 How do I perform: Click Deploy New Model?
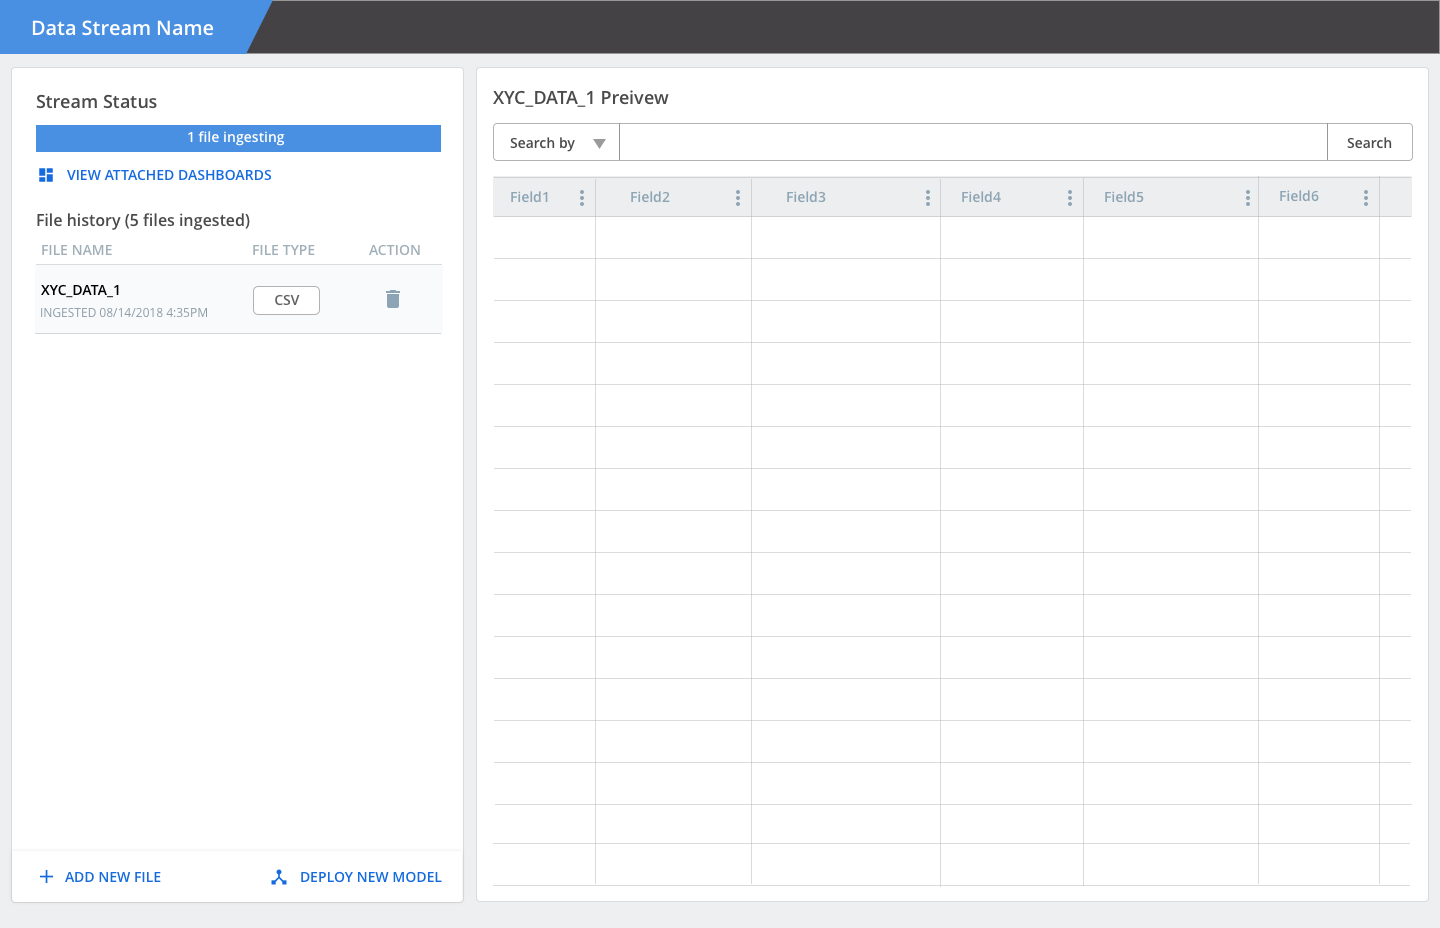(x=371, y=877)
